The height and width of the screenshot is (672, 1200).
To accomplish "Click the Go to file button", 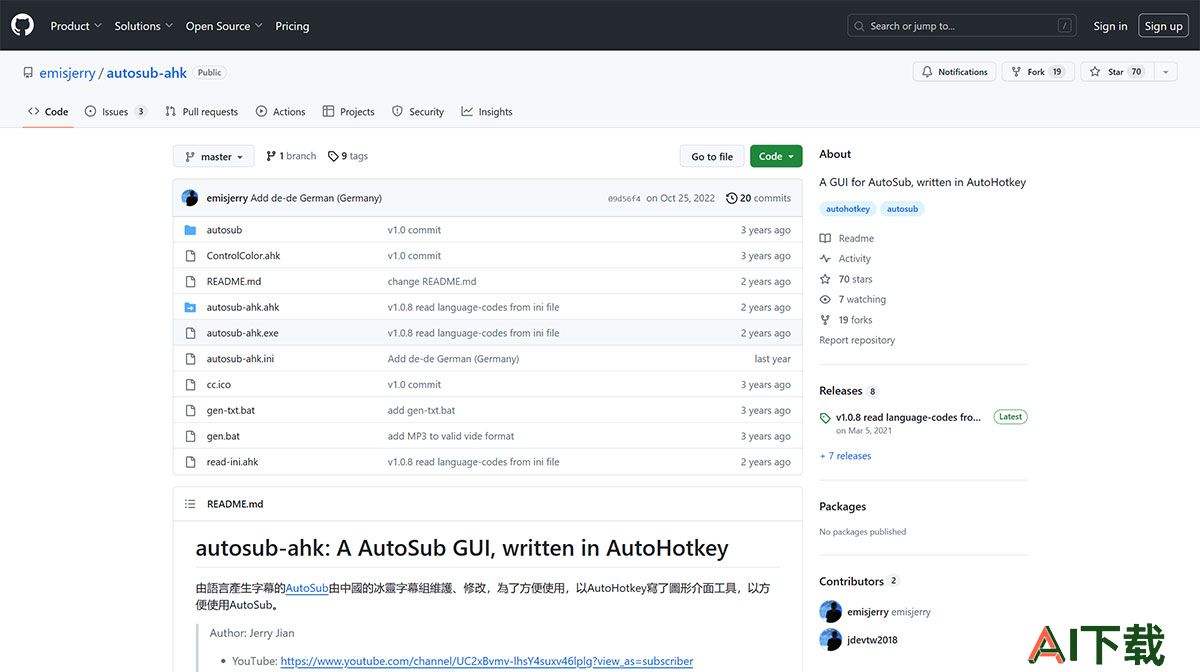I will point(712,157).
